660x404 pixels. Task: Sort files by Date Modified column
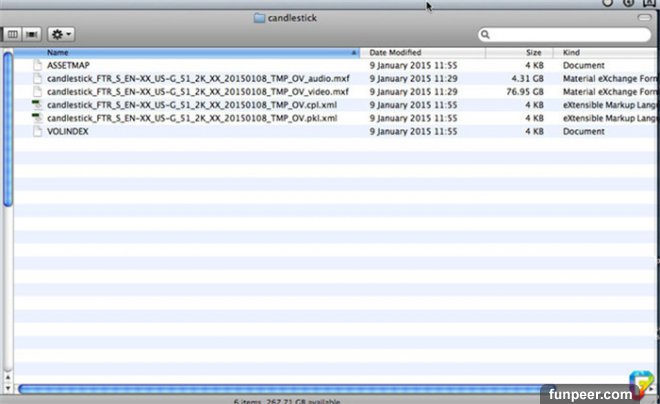point(395,51)
